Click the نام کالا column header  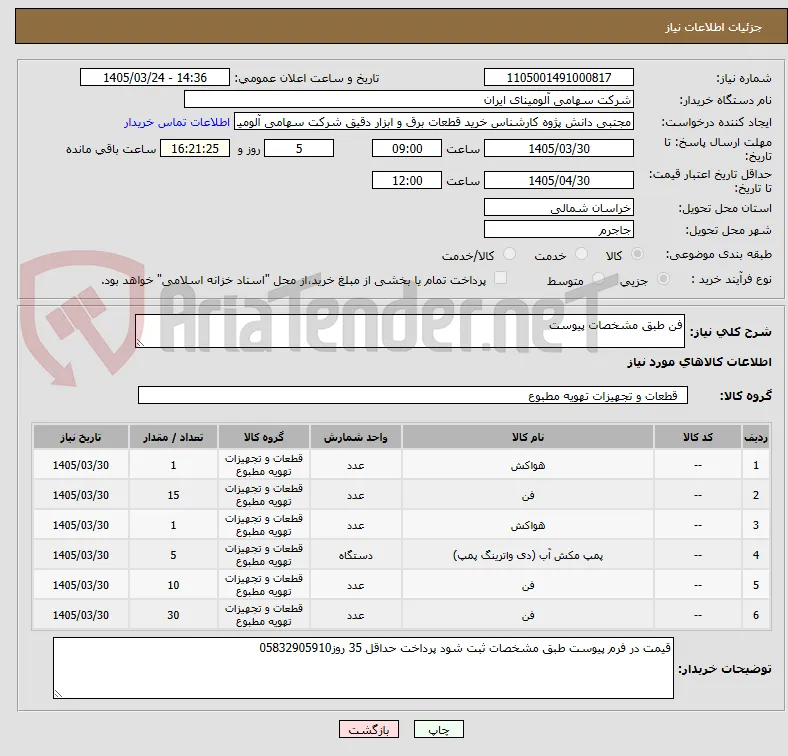pyautogui.click(x=528, y=437)
